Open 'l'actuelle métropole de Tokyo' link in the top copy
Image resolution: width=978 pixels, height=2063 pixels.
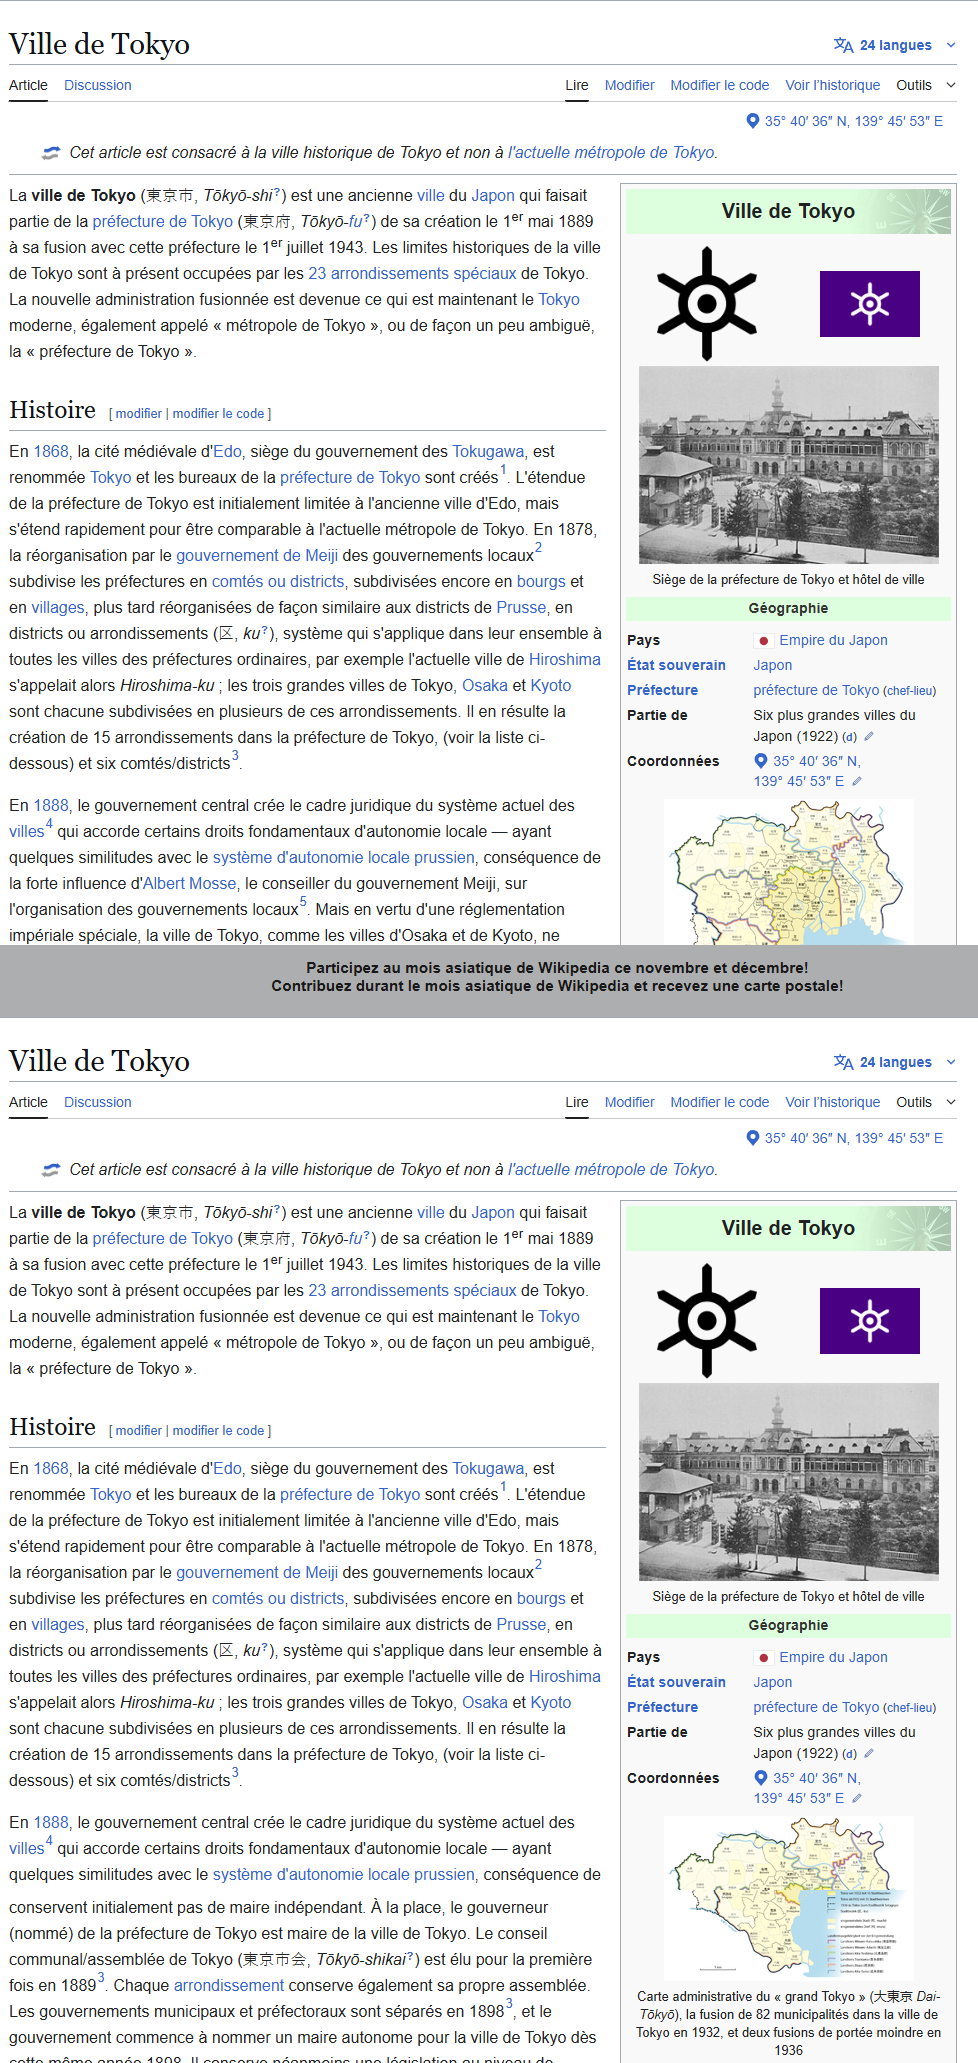(x=611, y=153)
